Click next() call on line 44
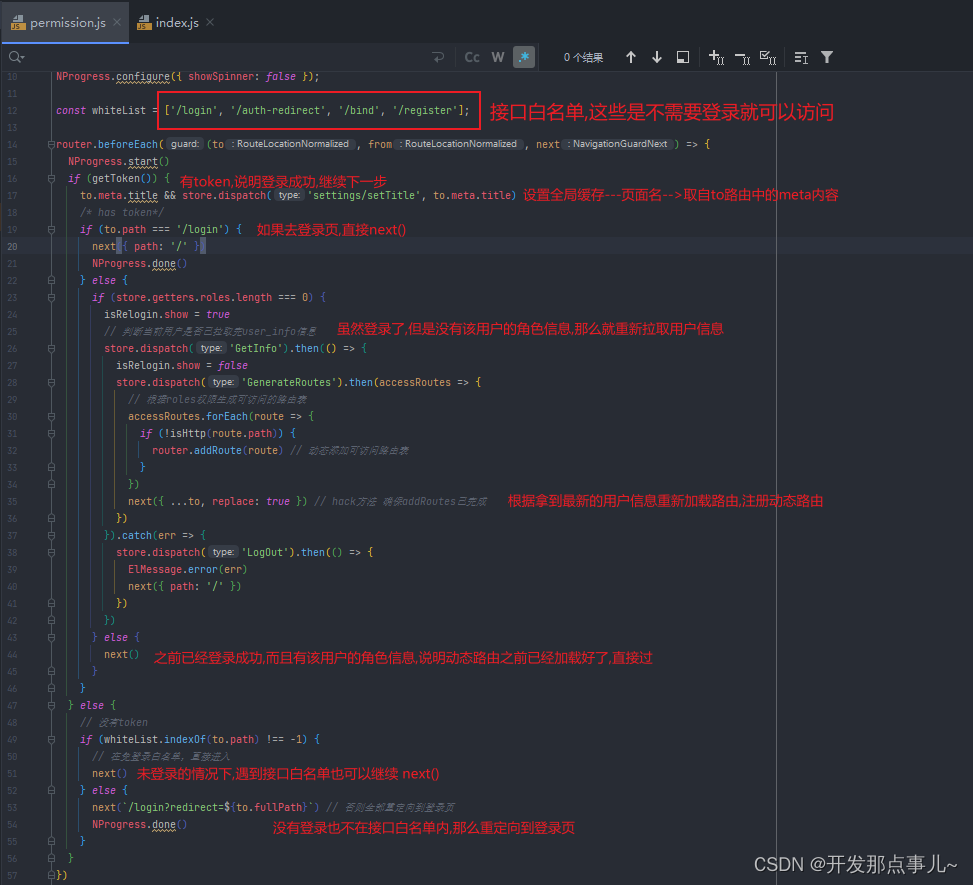The image size is (973, 885). pos(122,655)
